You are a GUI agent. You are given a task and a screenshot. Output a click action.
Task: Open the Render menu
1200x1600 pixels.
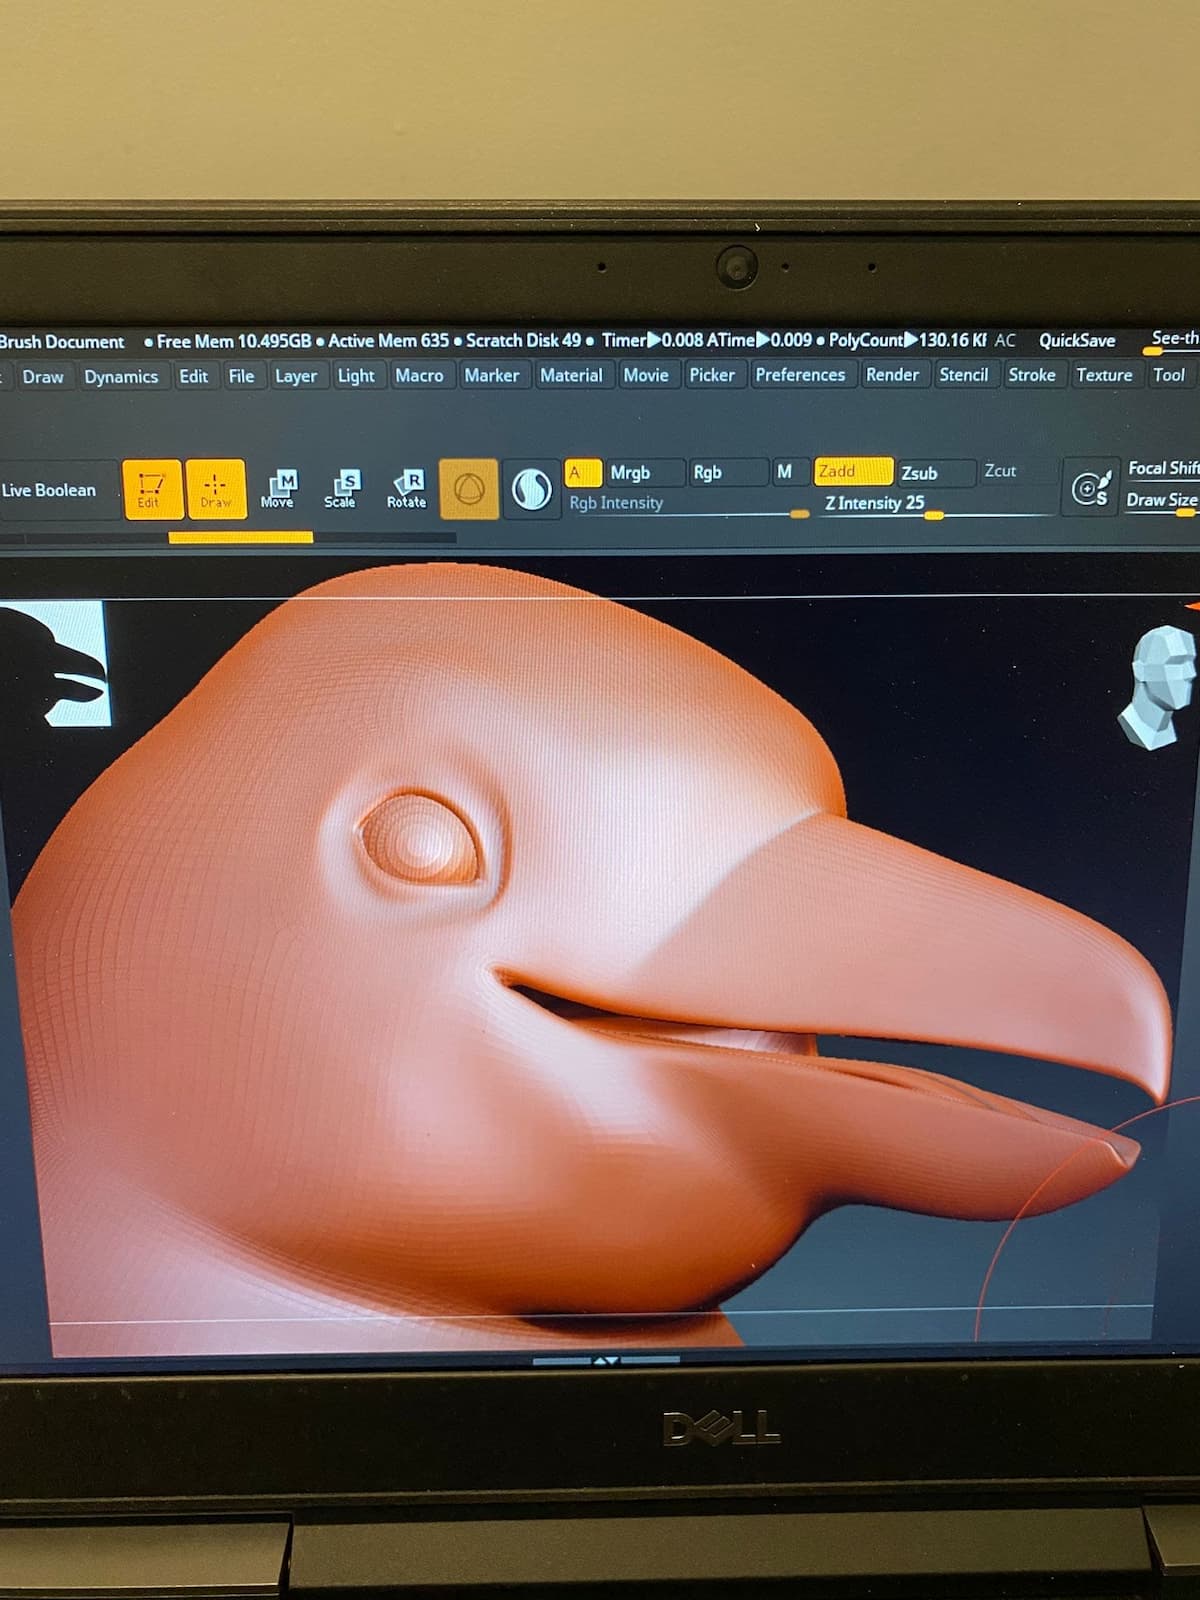pos(892,375)
